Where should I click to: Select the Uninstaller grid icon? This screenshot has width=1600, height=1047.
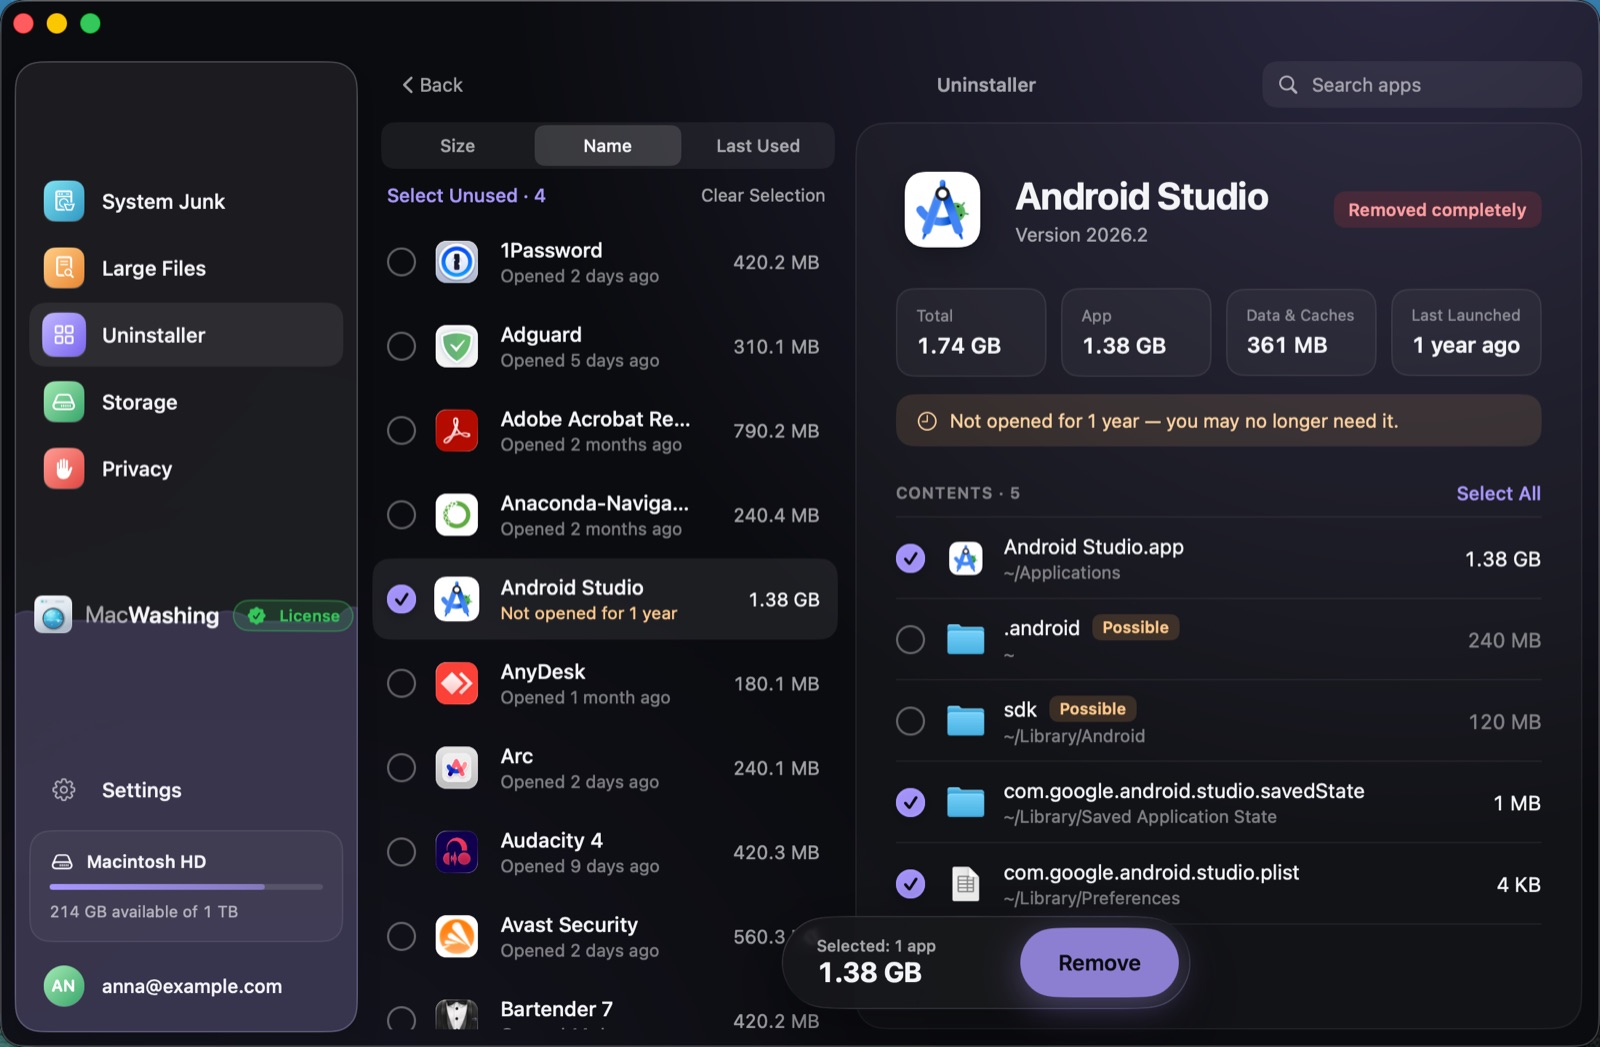coord(64,335)
